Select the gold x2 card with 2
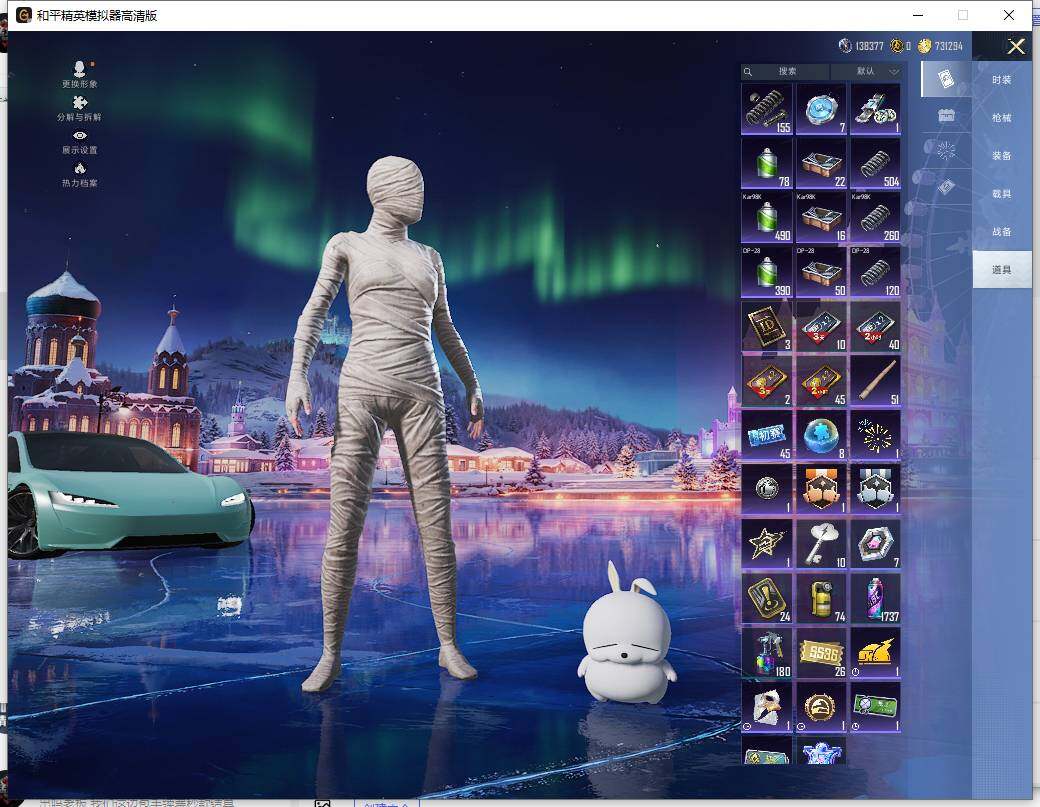The width and height of the screenshot is (1040, 807). coord(767,381)
